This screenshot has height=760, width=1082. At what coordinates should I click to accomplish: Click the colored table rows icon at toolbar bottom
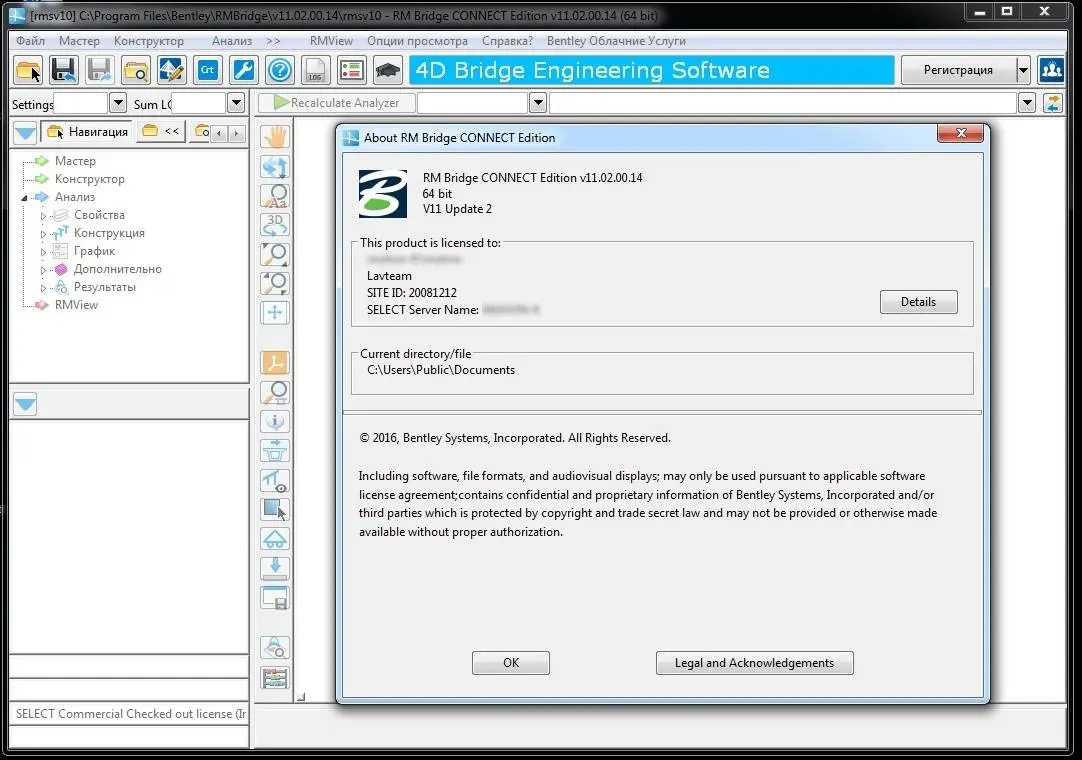click(275, 678)
